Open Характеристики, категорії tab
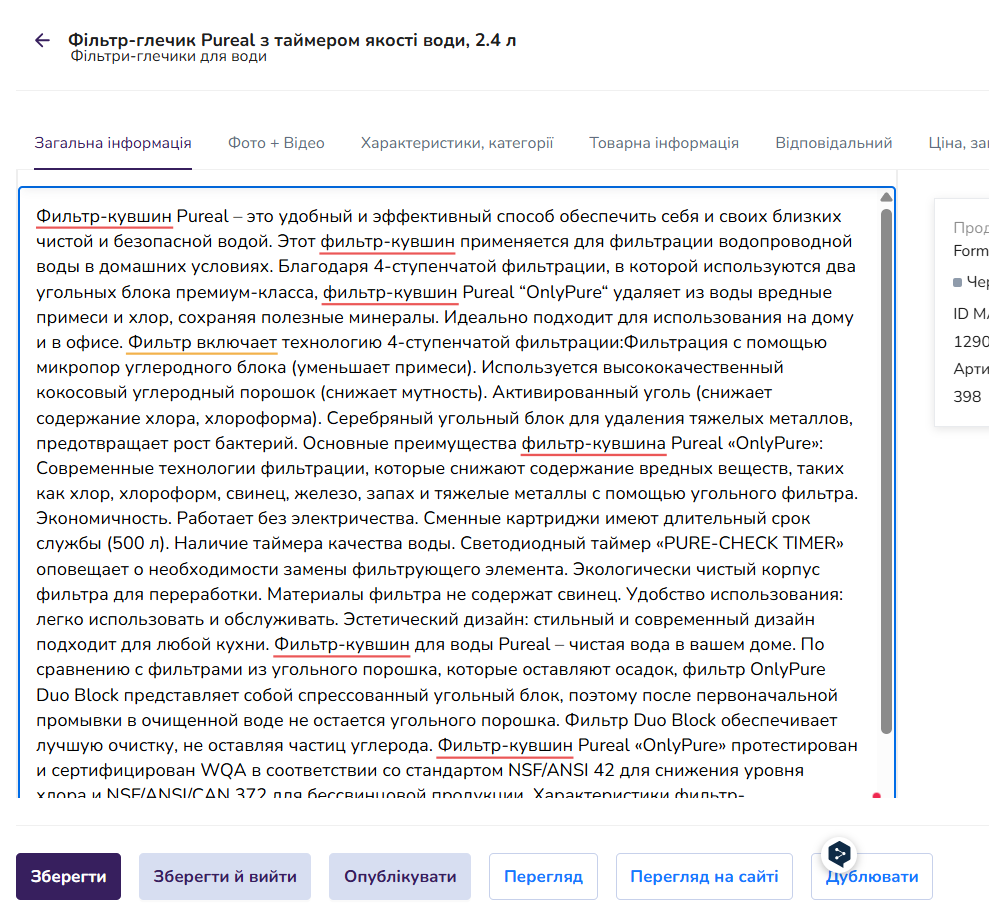This screenshot has height=907, width=989. (x=457, y=143)
